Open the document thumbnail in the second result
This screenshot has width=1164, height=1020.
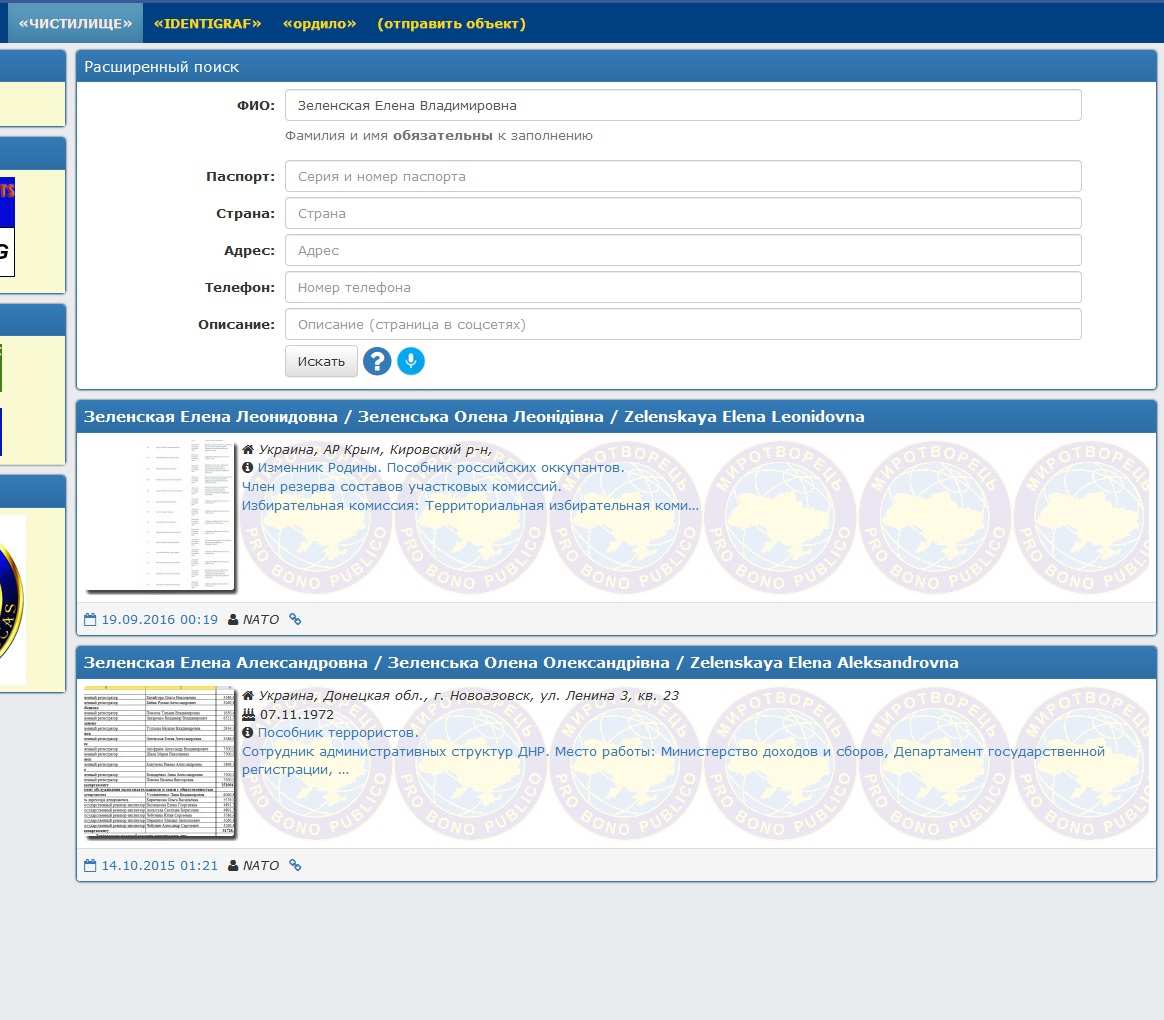pos(160,762)
